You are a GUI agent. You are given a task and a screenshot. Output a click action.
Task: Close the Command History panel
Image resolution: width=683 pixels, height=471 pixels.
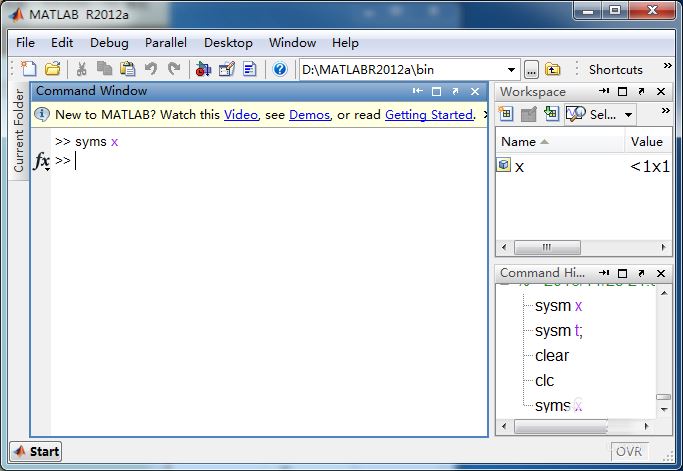point(661,273)
